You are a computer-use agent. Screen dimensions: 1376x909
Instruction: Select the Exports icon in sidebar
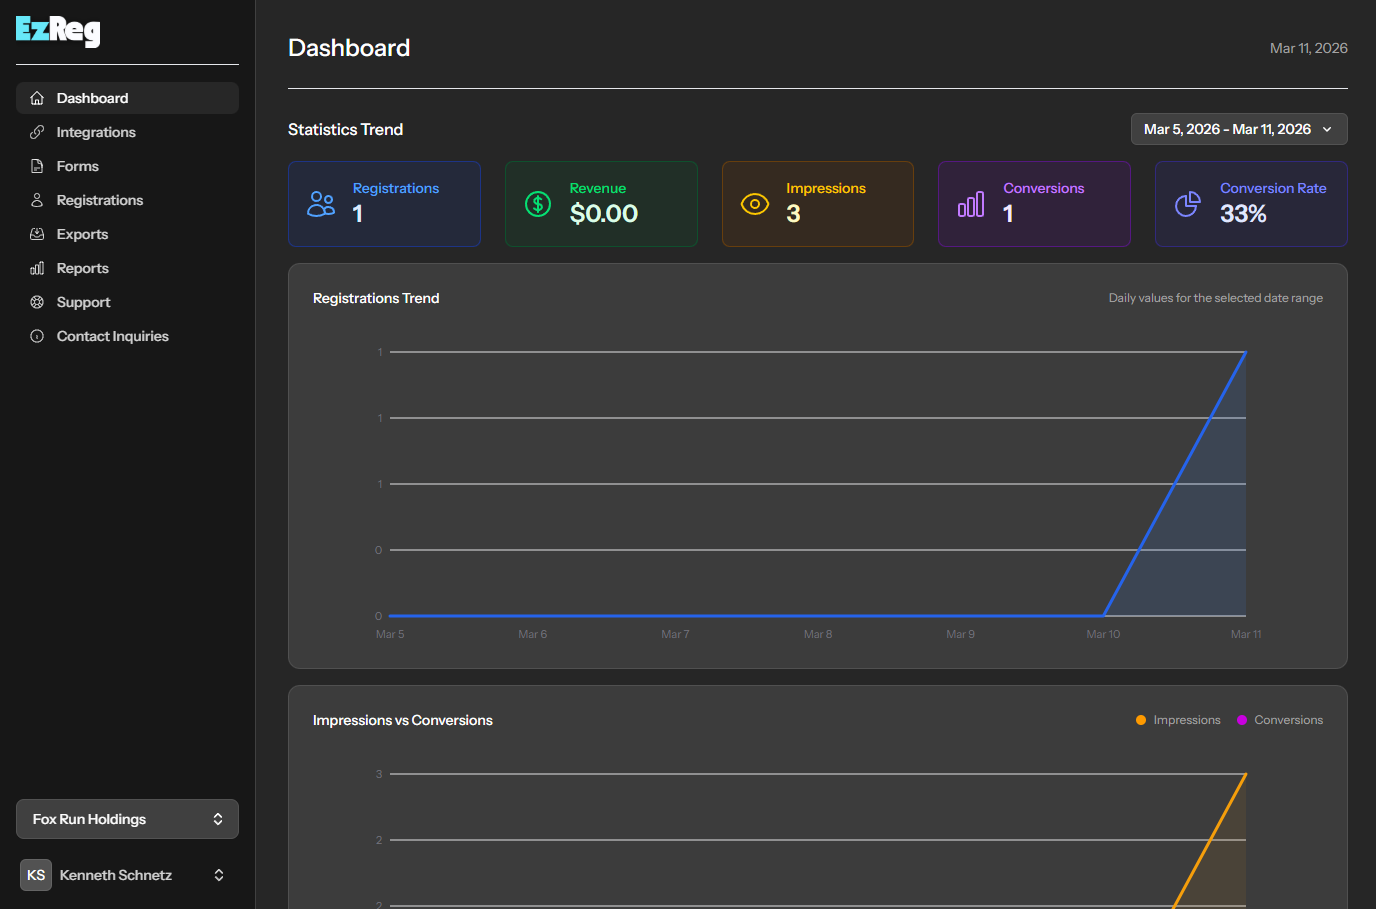coord(37,234)
